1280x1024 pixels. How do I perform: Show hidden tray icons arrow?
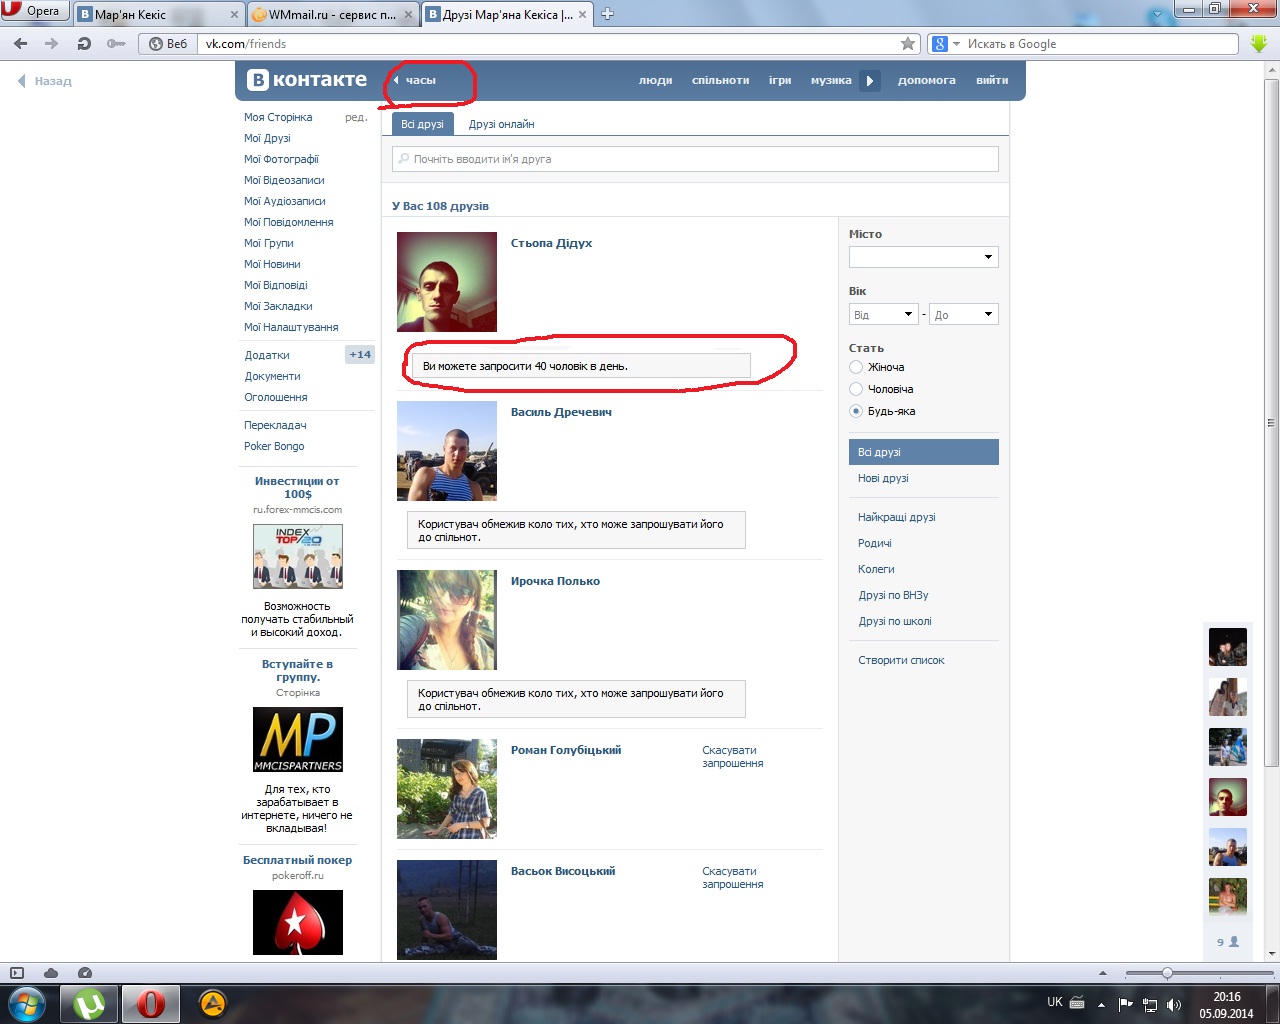(x=1101, y=1004)
